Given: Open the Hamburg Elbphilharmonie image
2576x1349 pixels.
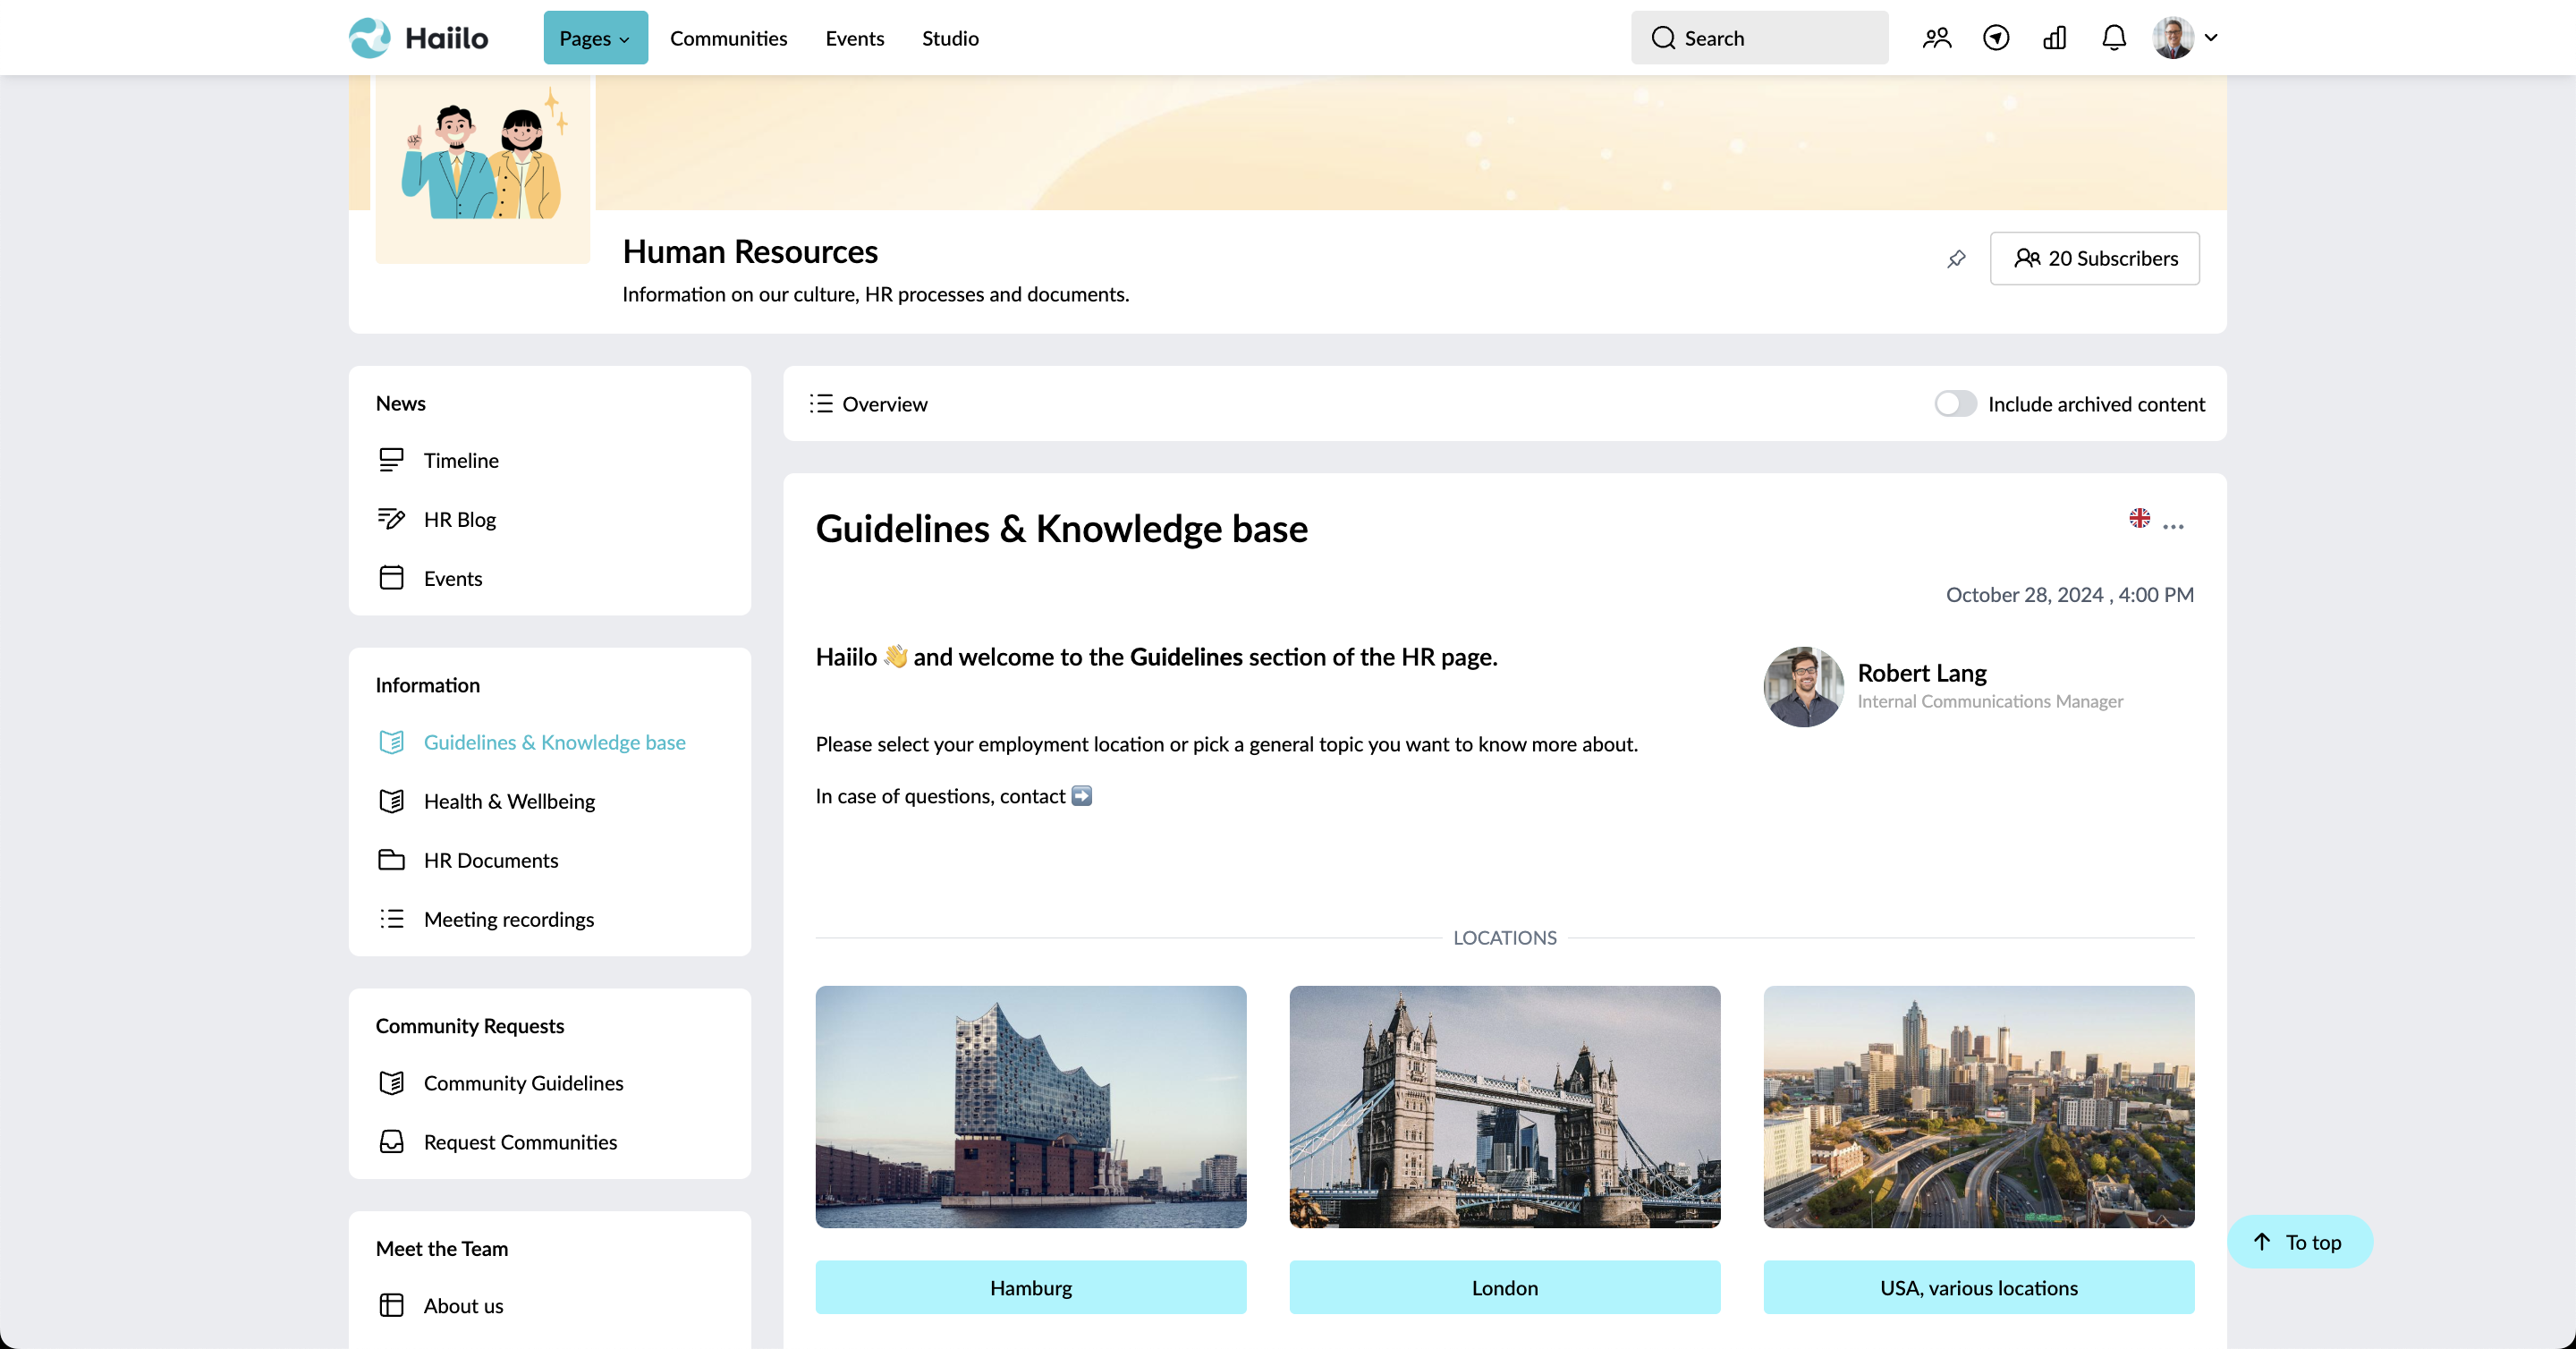Looking at the screenshot, I should click(x=1030, y=1107).
